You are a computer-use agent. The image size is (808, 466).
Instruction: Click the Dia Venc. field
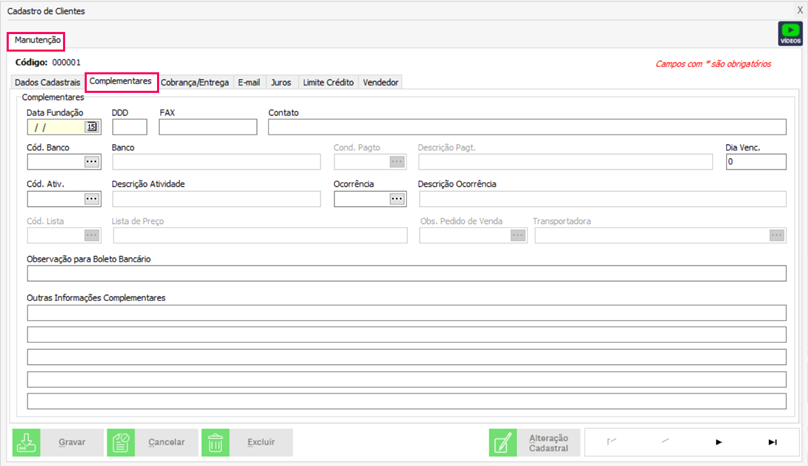[x=755, y=162]
